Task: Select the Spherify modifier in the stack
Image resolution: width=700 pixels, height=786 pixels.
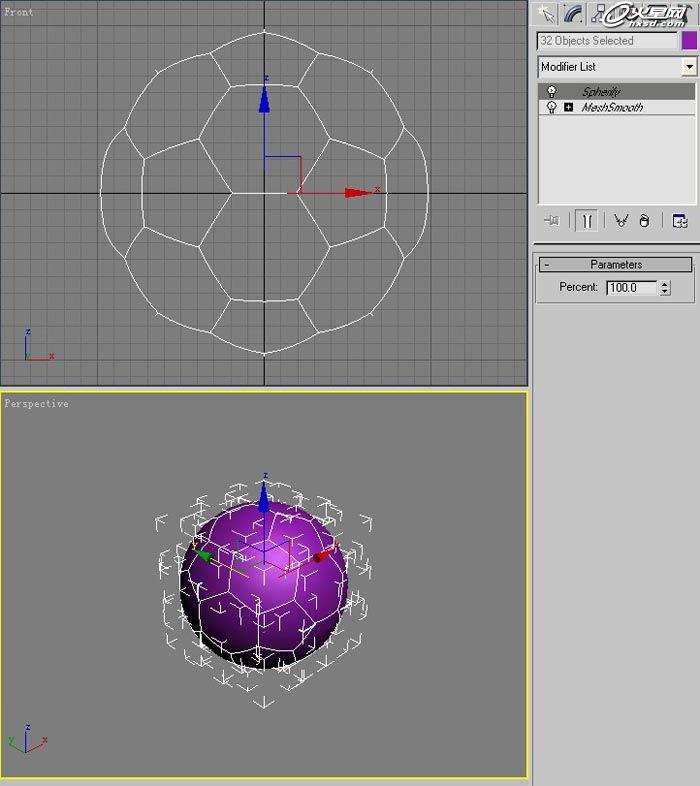Action: [601, 92]
